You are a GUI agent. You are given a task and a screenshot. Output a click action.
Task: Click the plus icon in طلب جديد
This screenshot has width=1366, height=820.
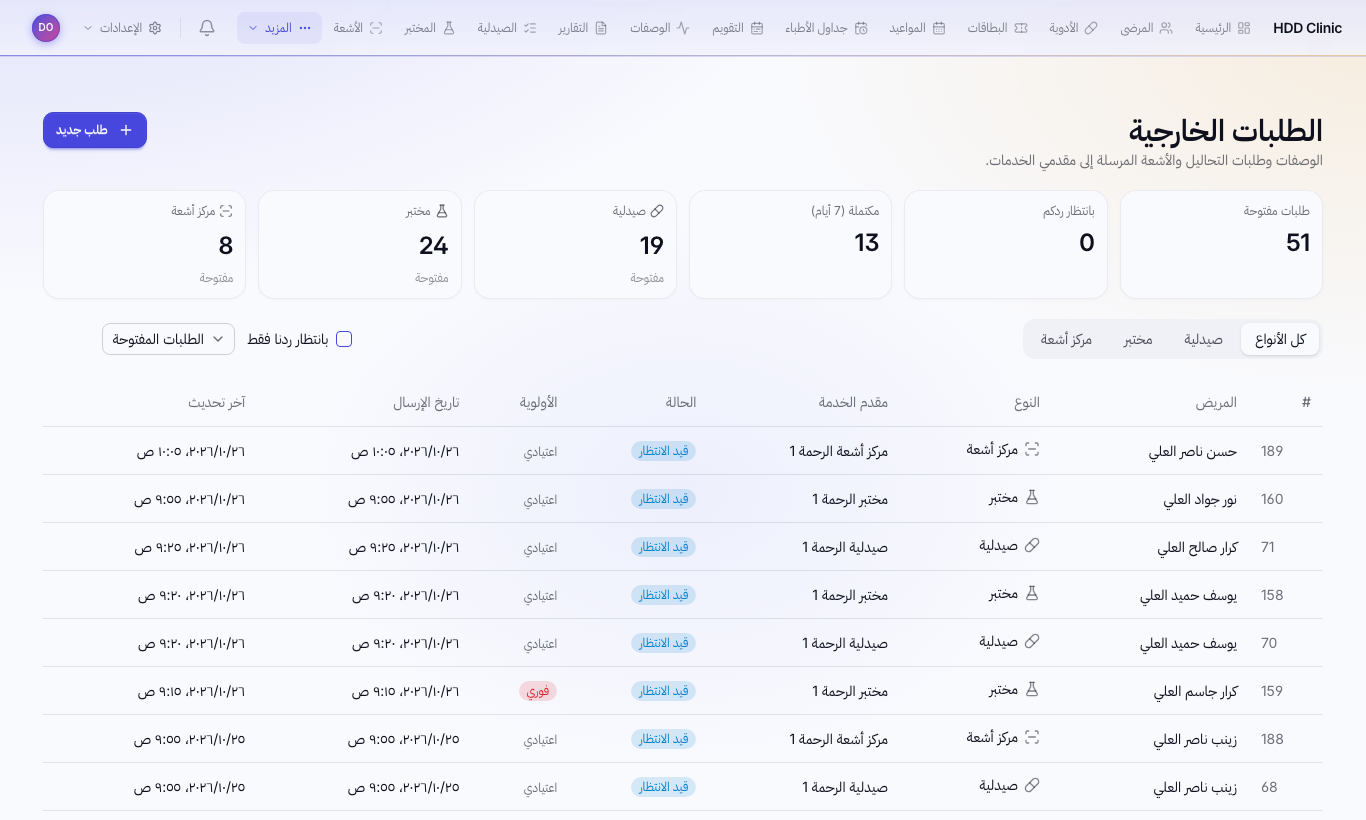[126, 130]
